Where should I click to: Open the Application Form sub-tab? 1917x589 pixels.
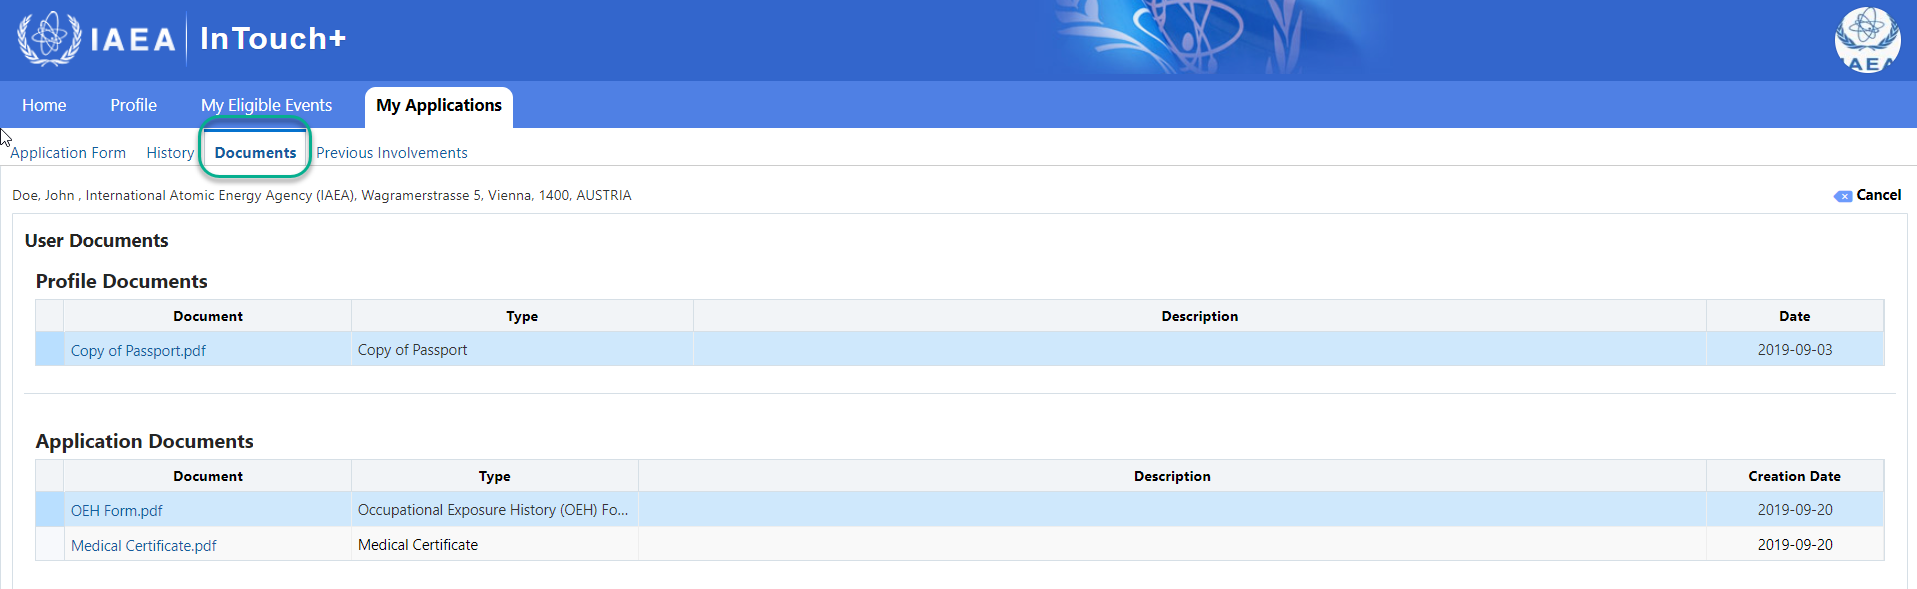(x=68, y=153)
